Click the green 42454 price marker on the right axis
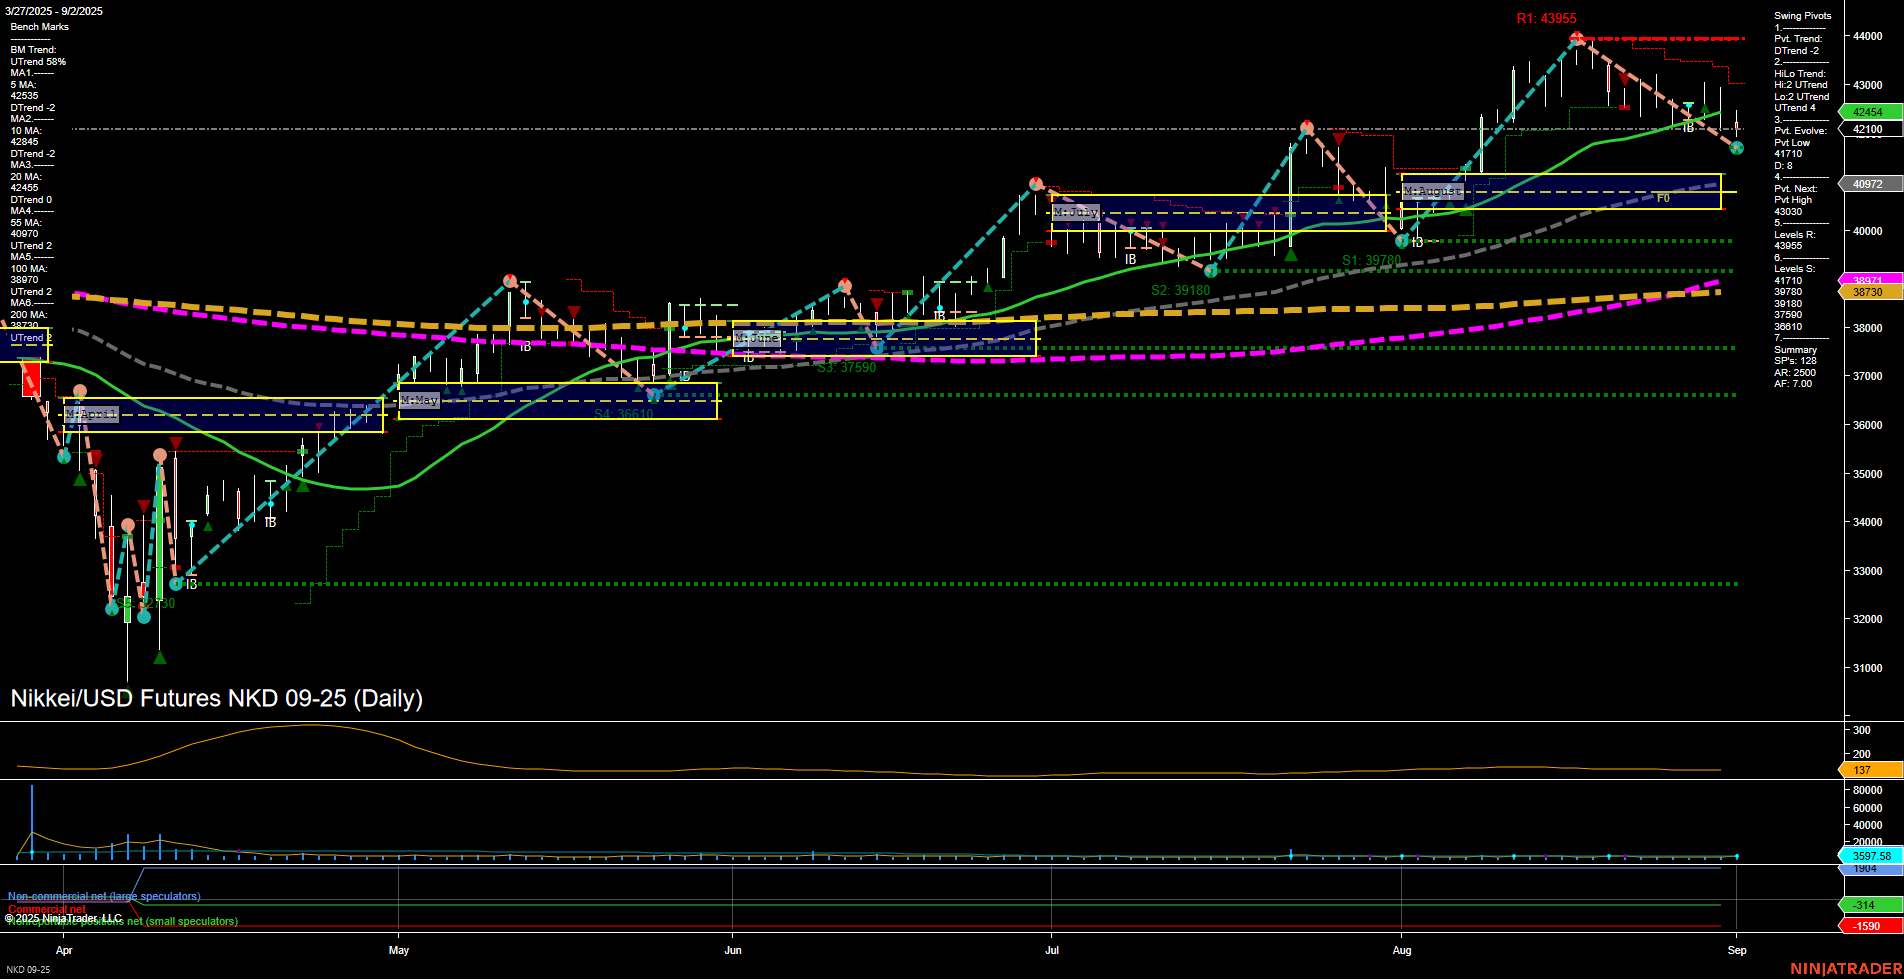Screen dimensions: 1904x979 [1866, 112]
